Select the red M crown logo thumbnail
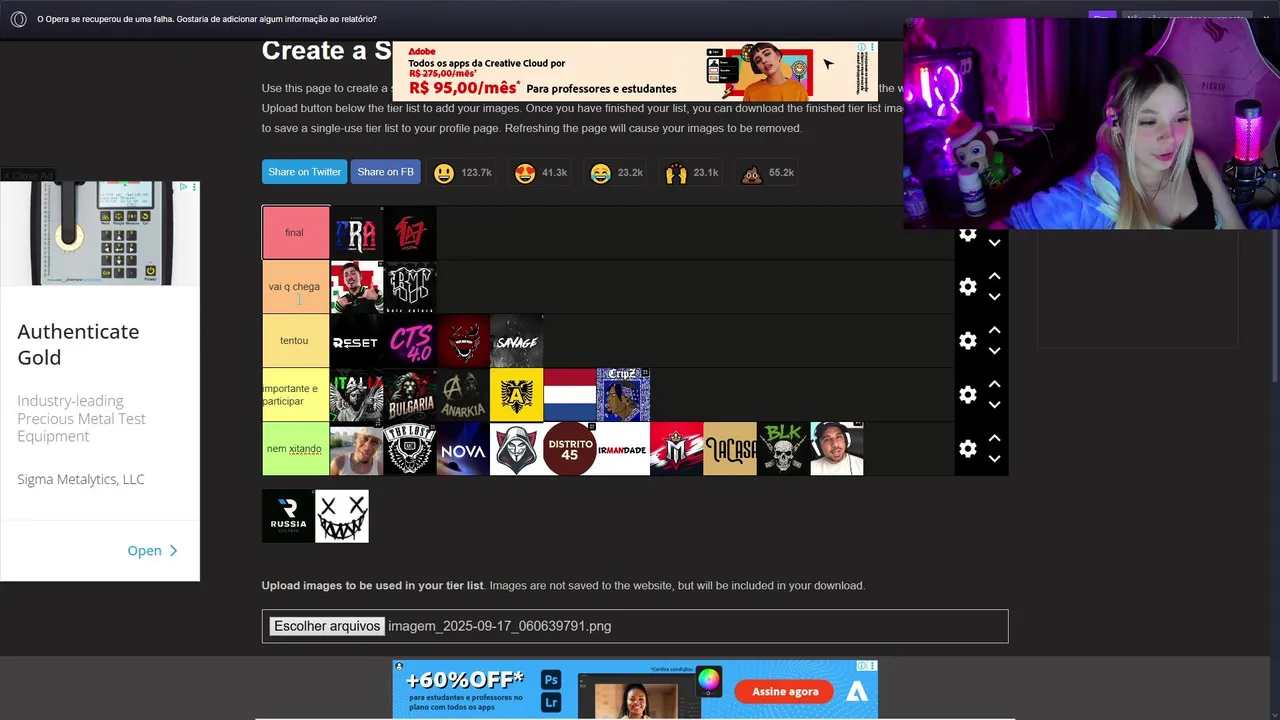The height and width of the screenshot is (720, 1280). 676,449
